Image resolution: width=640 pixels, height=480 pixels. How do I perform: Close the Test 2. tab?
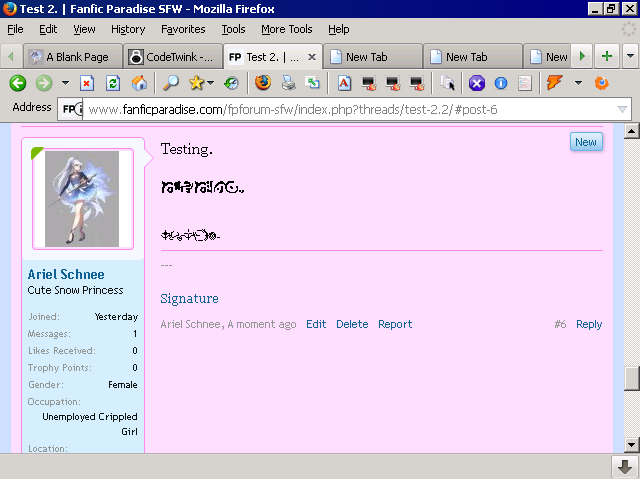pyautogui.click(x=312, y=57)
